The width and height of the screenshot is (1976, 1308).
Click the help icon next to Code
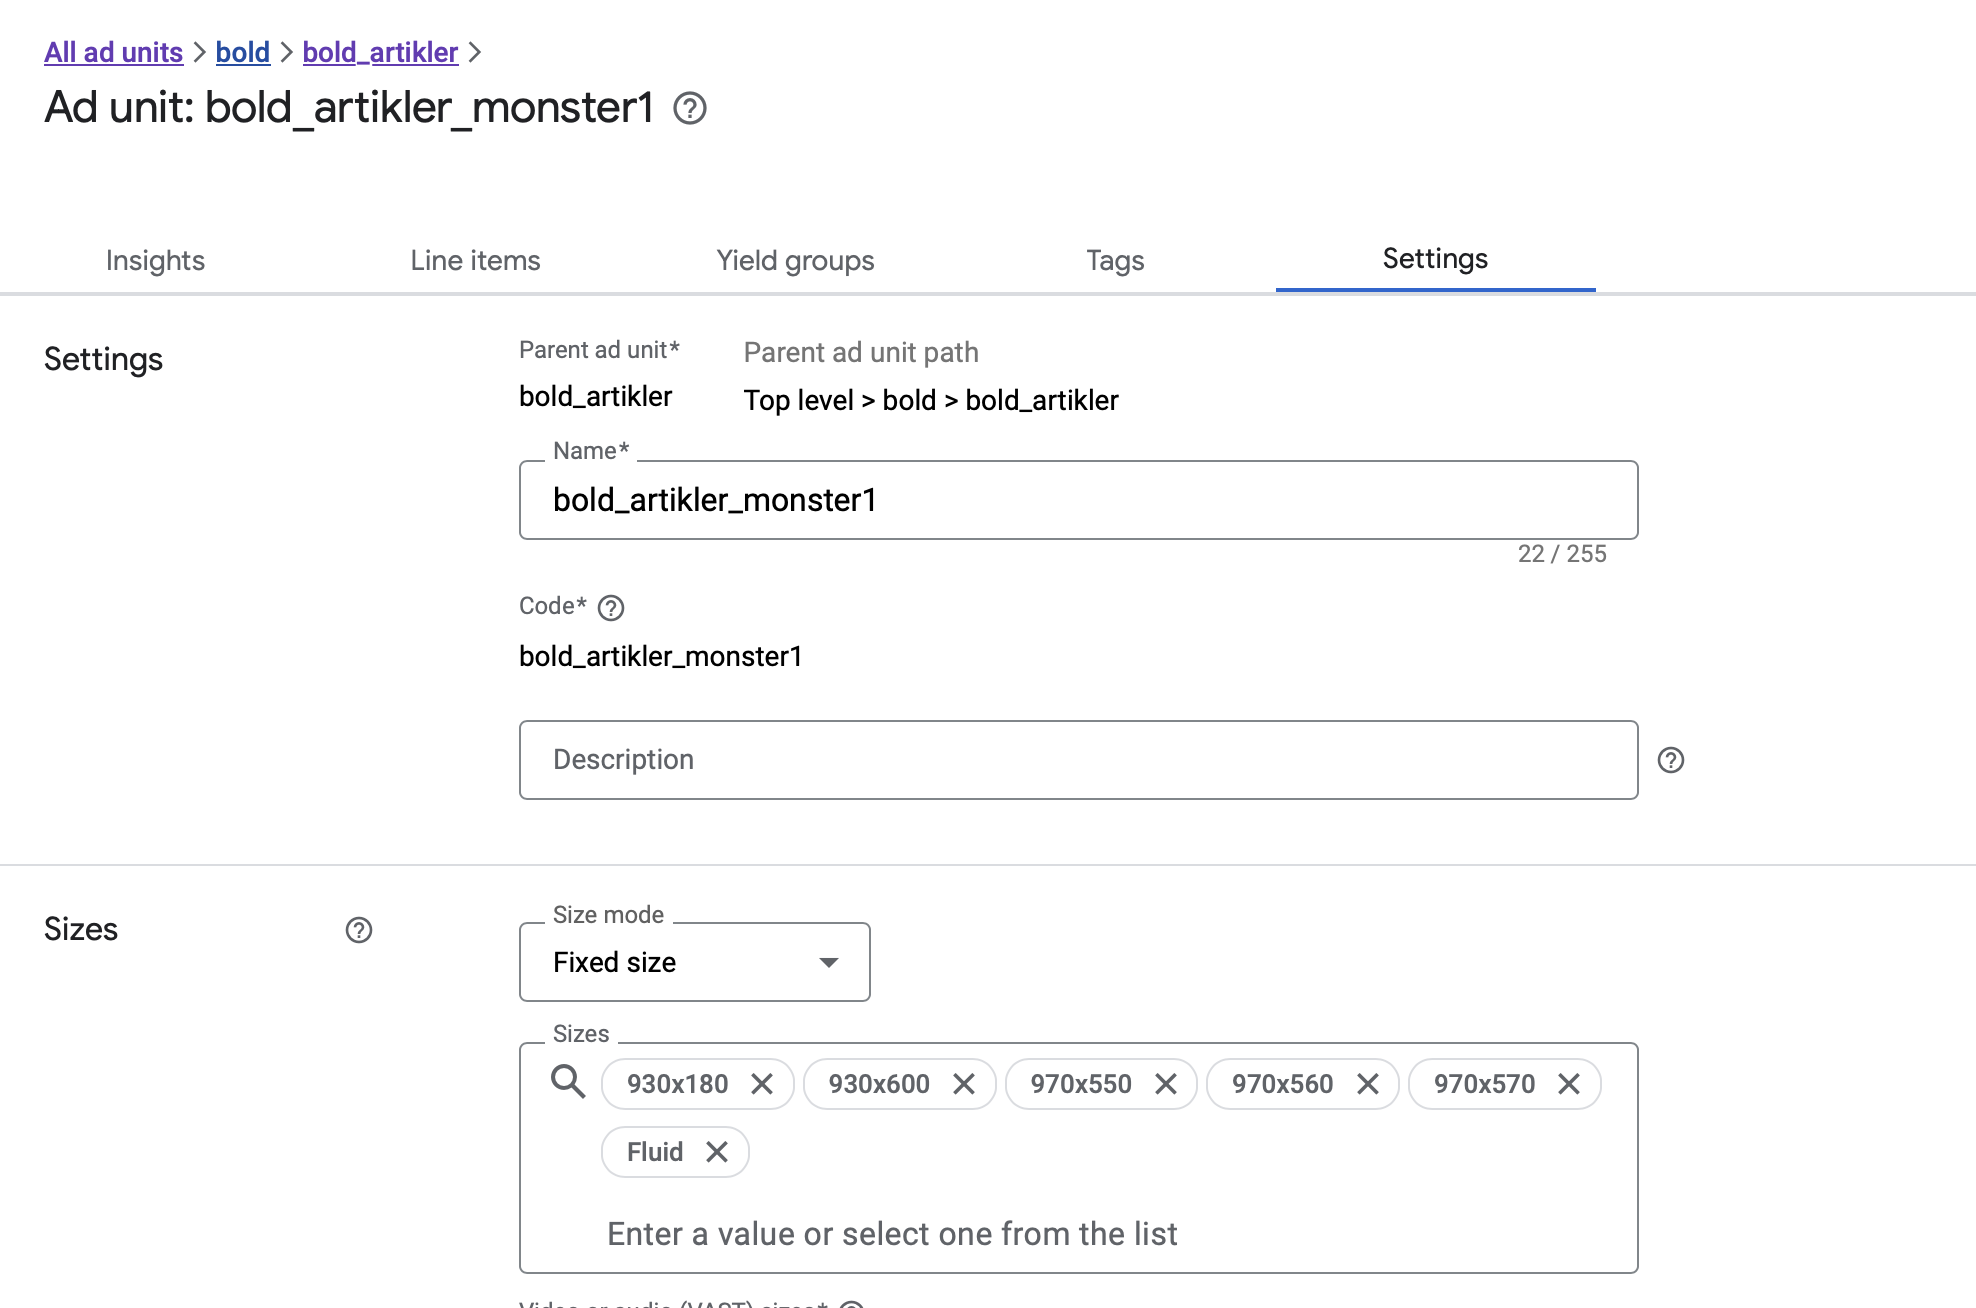611,607
